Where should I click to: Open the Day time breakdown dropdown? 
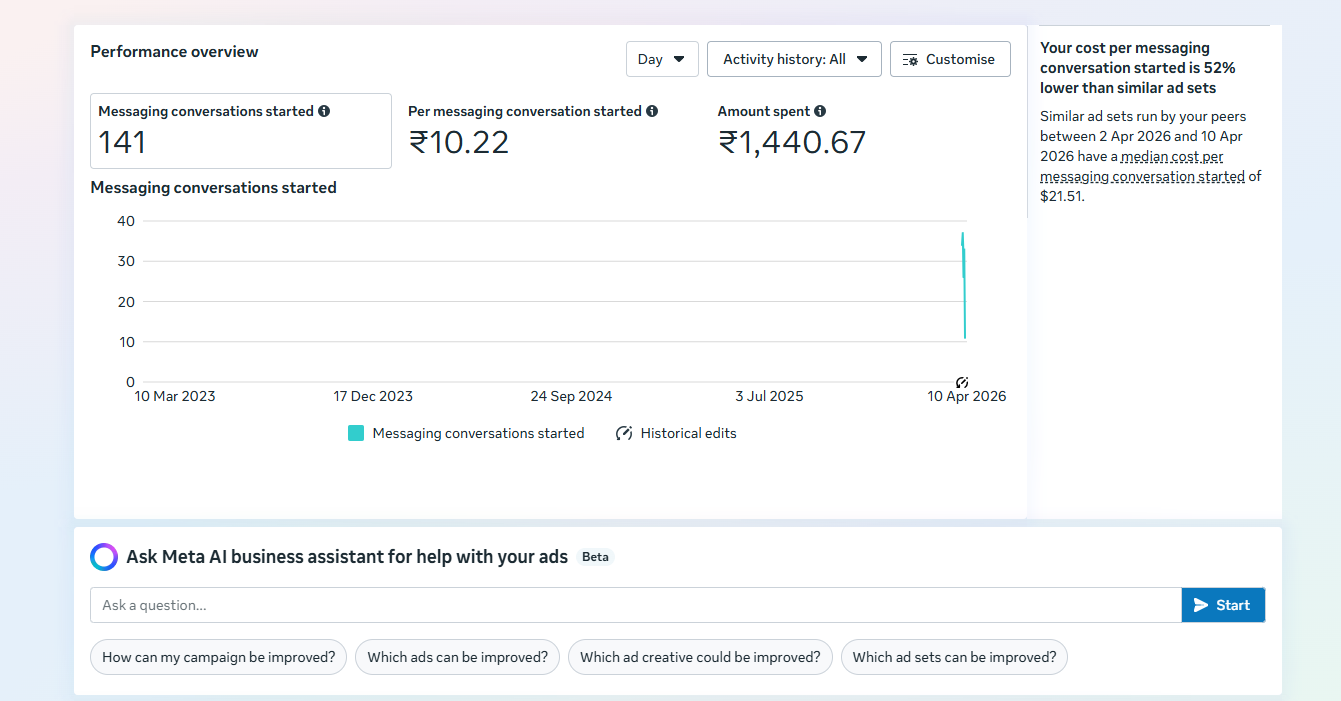[x=661, y=59]
